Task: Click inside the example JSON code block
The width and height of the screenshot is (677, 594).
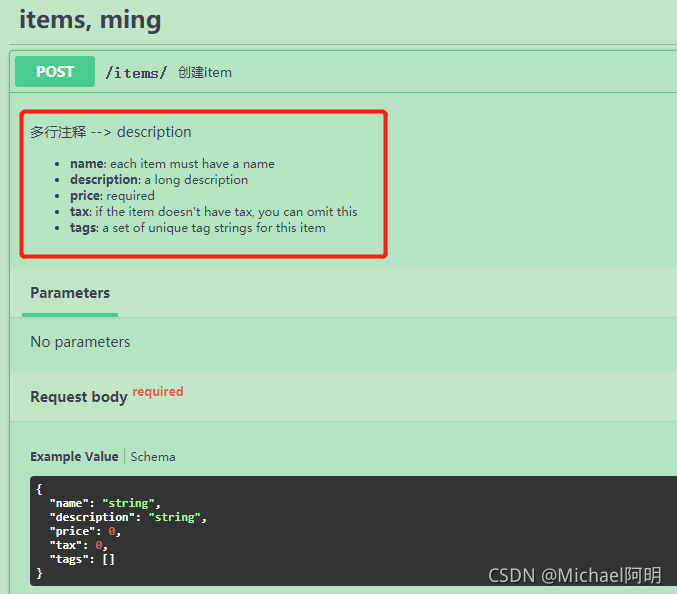Action: coord(353,531)
